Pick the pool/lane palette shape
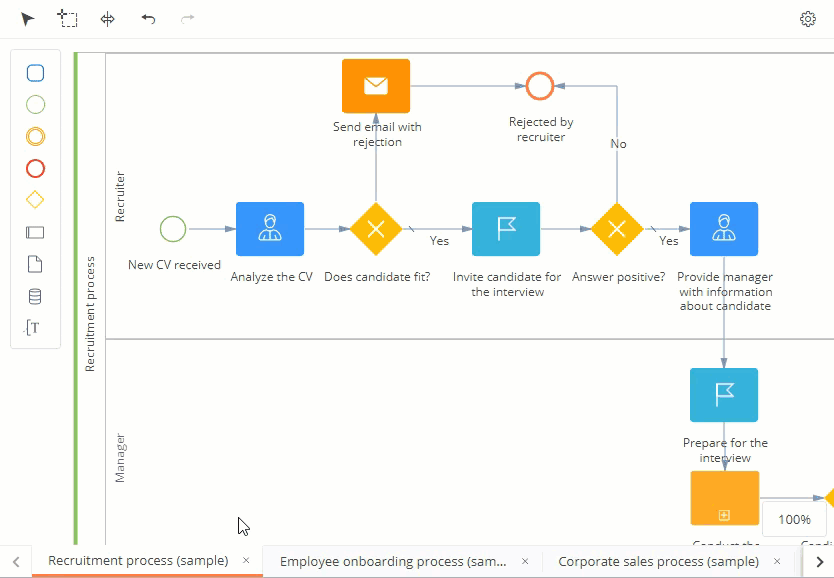Screen dimensions: 834x578 click(35, 232)
